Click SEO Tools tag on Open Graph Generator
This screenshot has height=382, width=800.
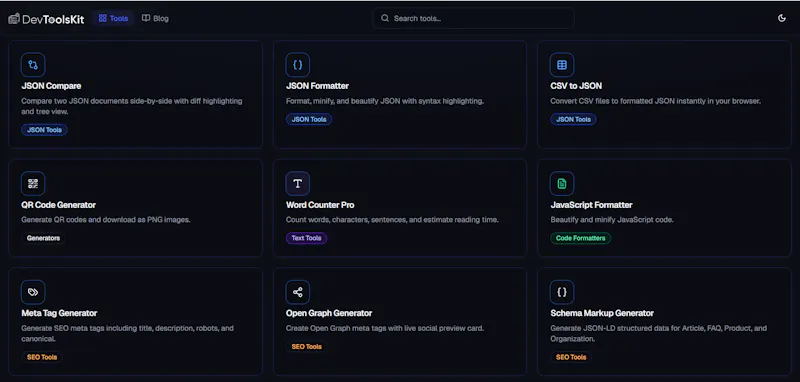306,347
